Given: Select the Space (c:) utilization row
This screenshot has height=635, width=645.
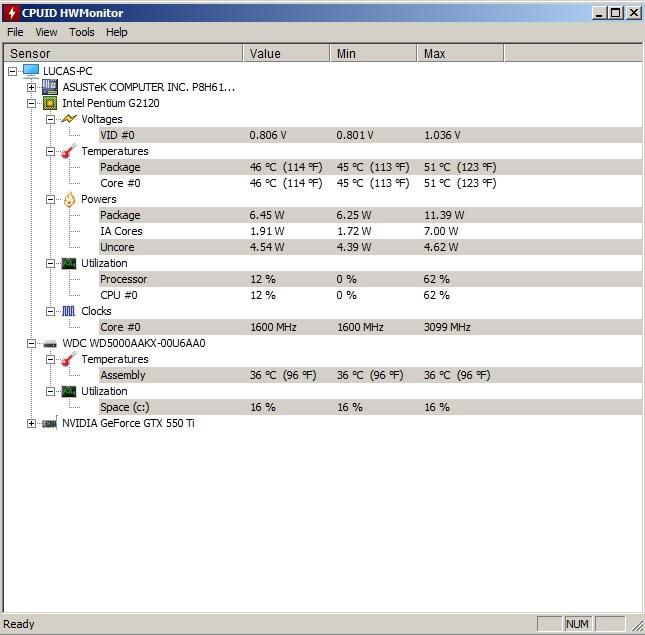Looking at the screenshot, I should pyautogui.click(x=370, y=407).
